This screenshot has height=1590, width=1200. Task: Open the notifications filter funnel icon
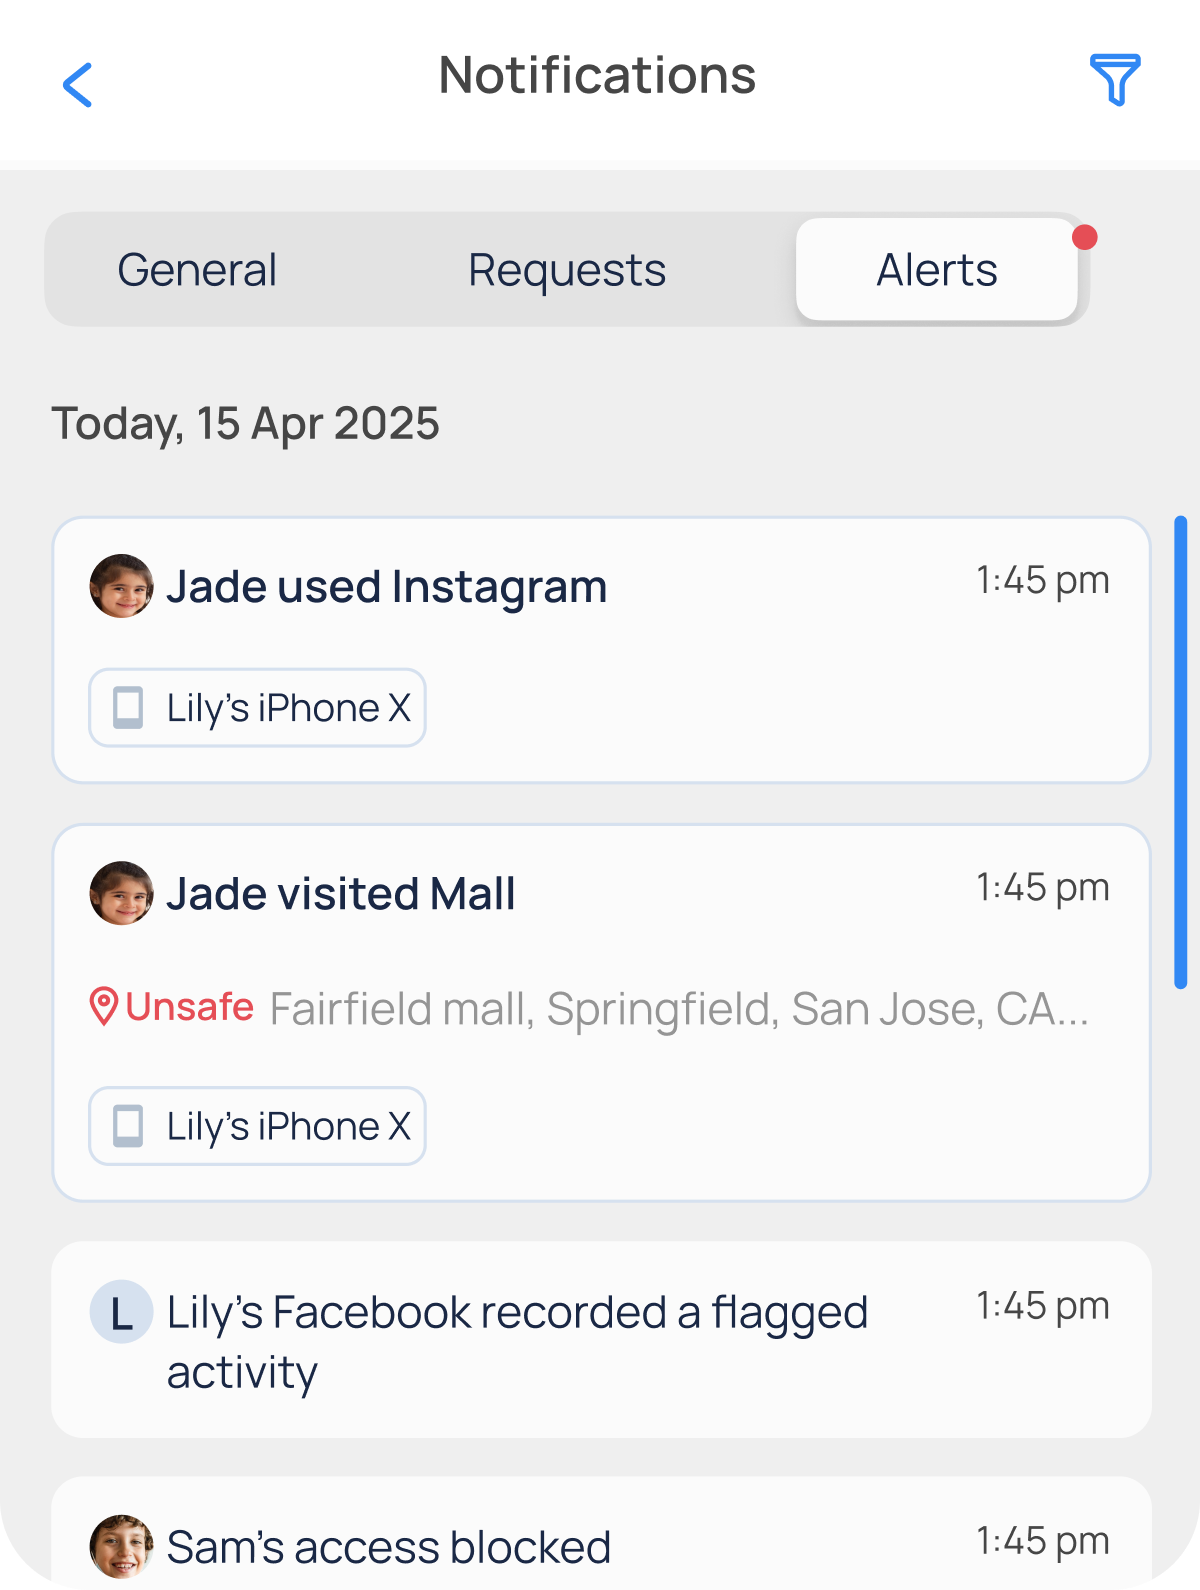click(1114, 80)
